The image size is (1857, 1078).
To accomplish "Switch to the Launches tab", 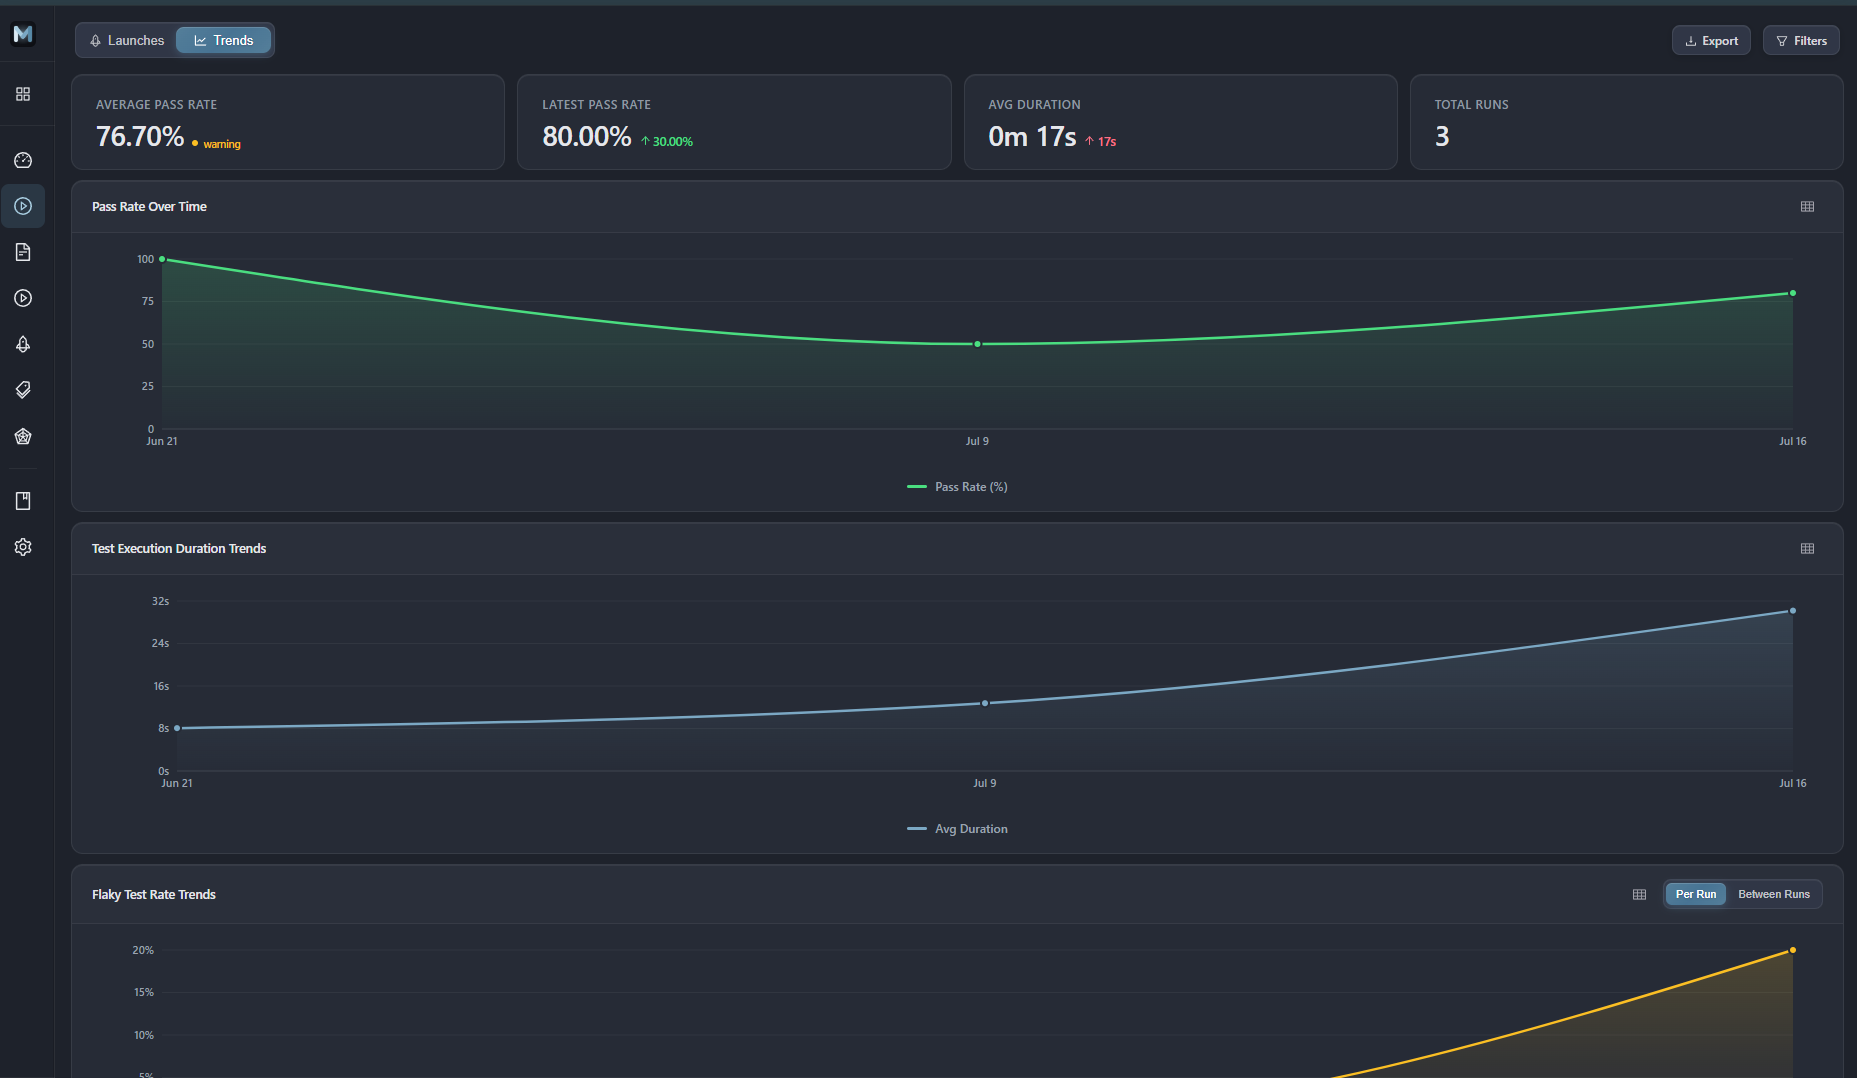I will point(126,41).
